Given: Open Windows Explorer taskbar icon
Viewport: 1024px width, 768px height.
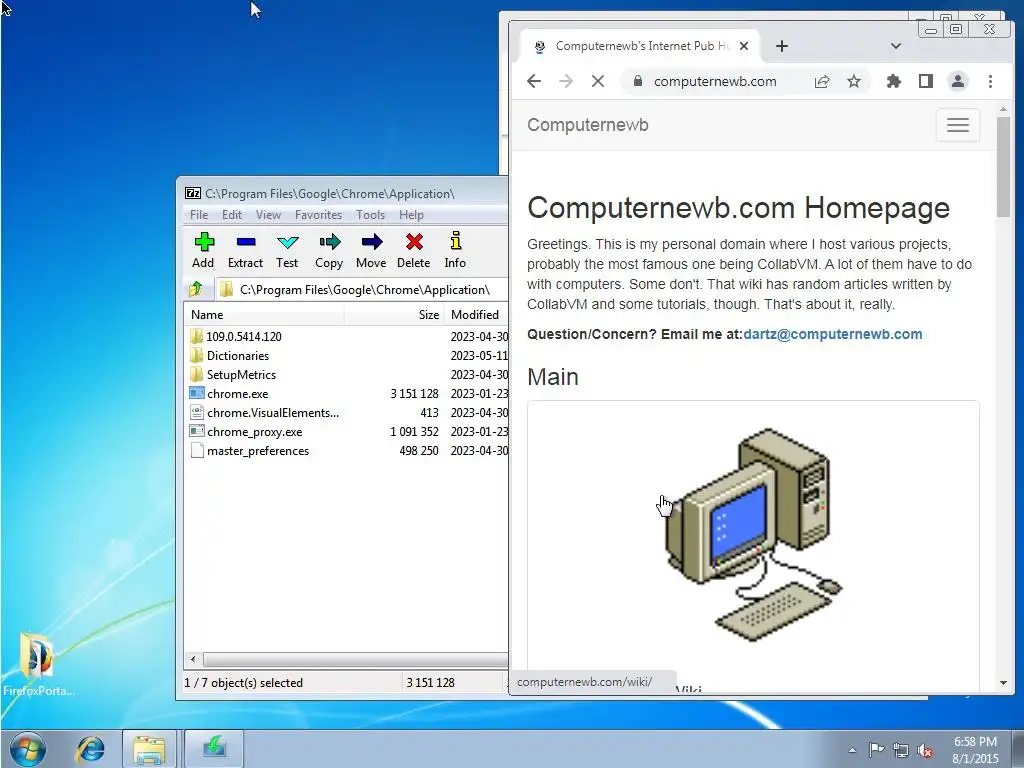Looking at the screenshot, I should pos(149,748).
